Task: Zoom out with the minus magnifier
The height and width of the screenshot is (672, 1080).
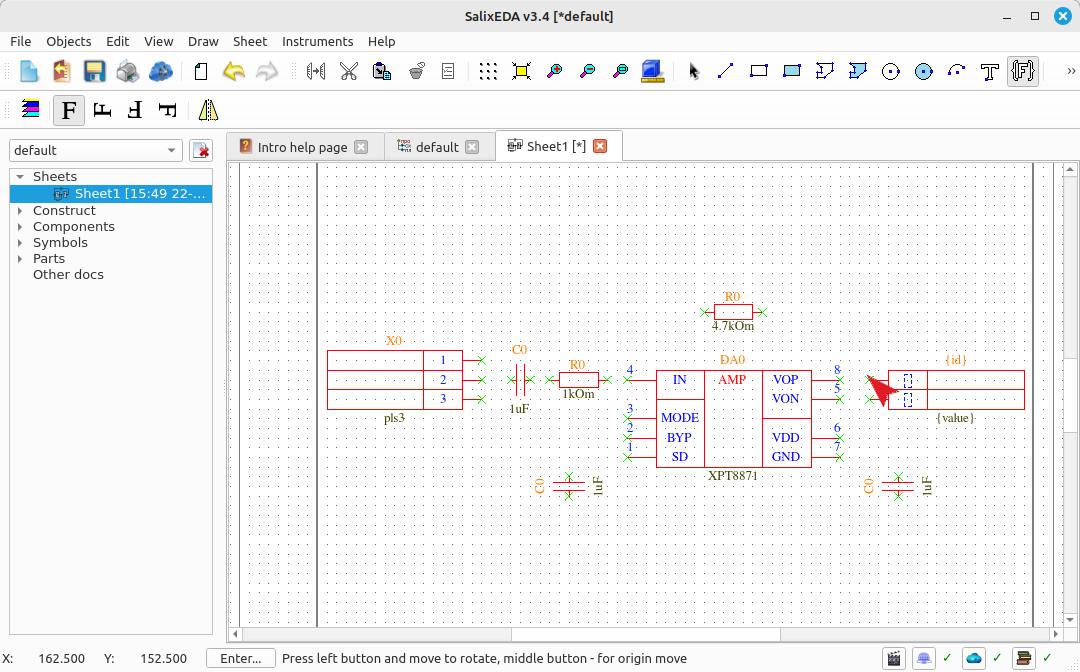Action: click(x=588, y=72)
